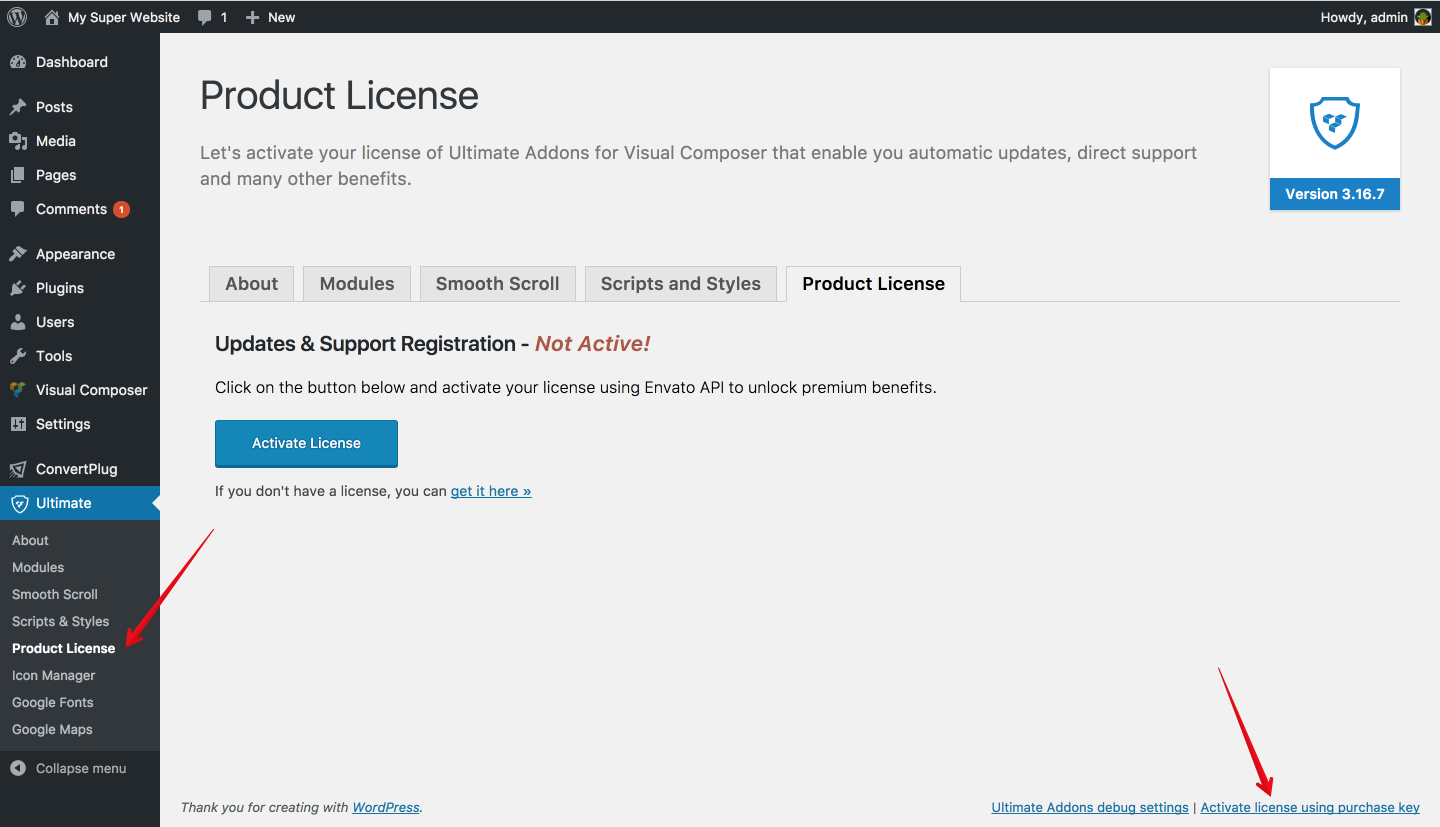Open the WordPress footer link
Viewport: 1440px width, 827px height.
(386, 807)
